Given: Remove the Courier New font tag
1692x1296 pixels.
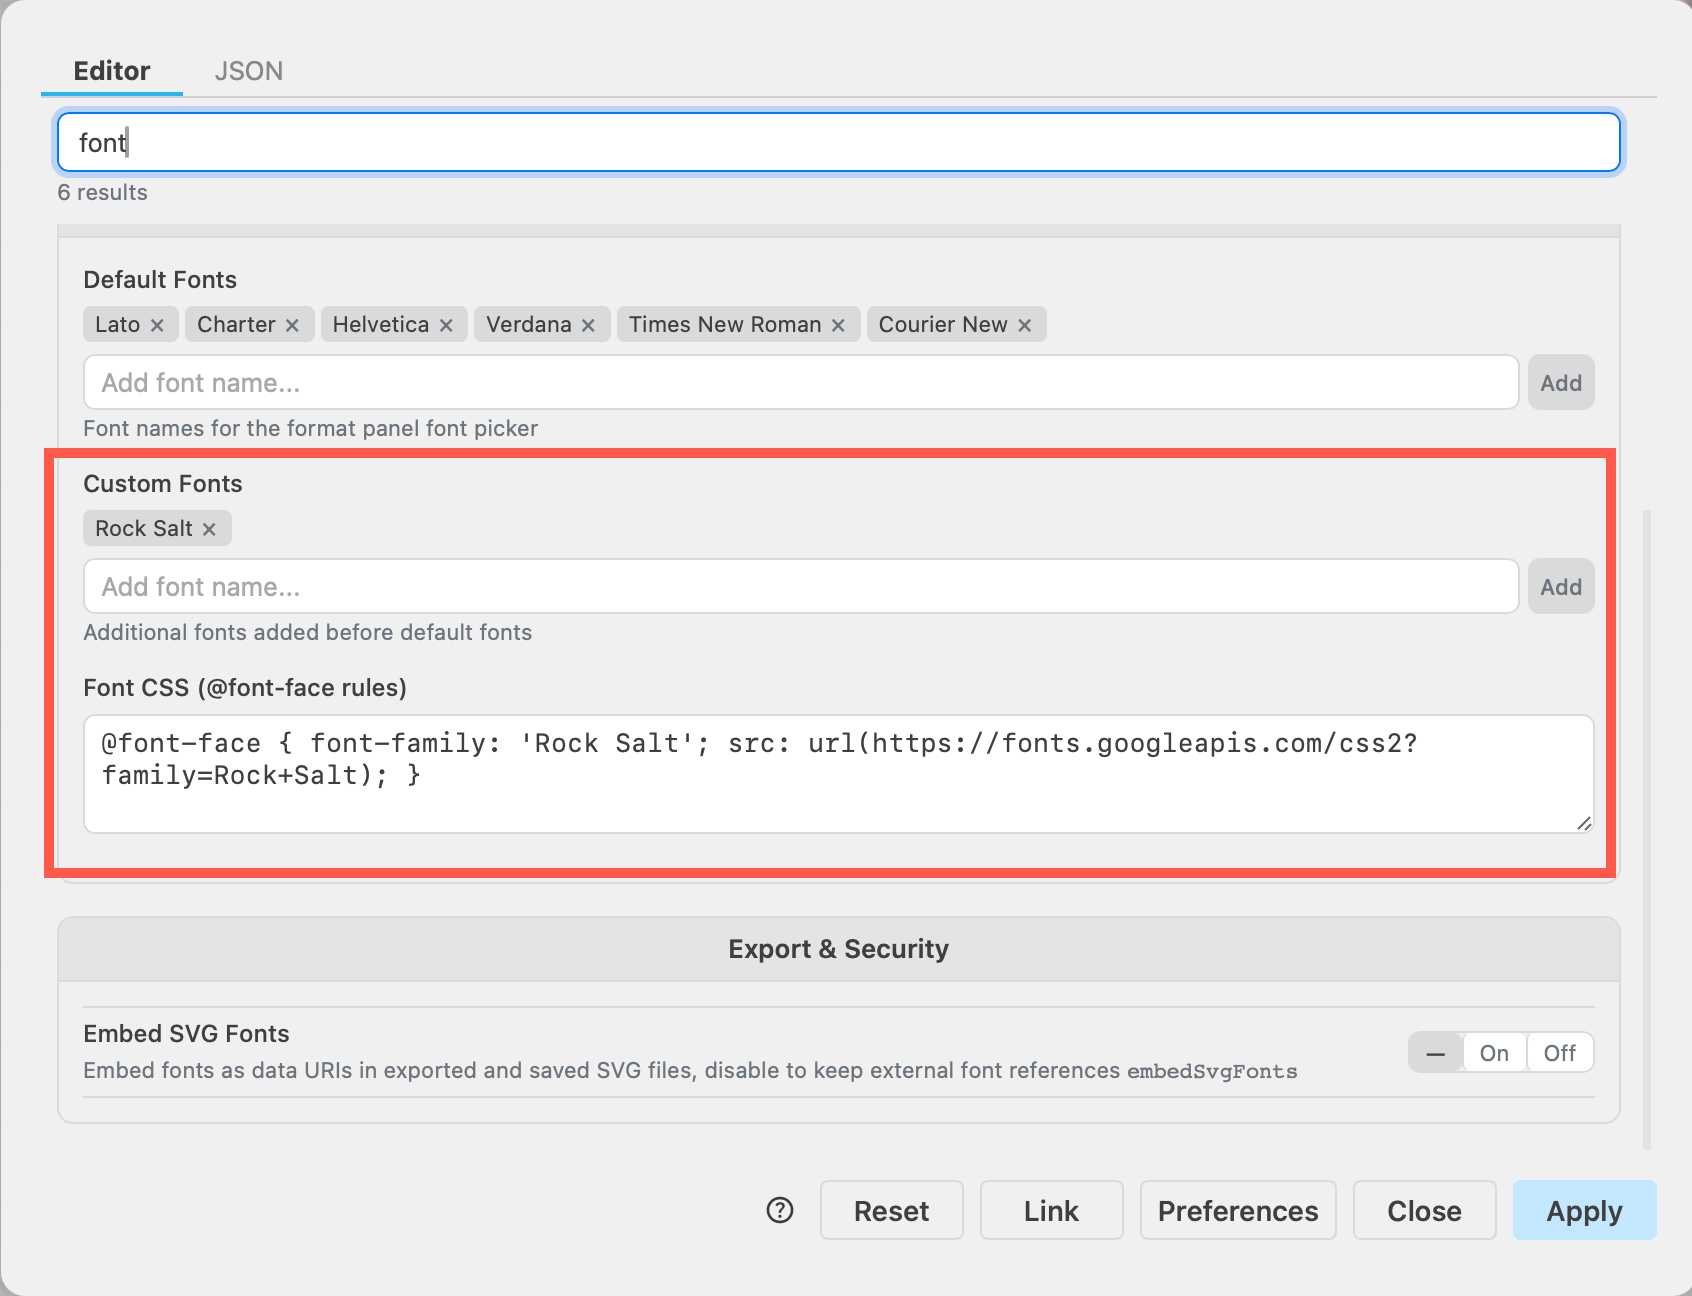Looking at the screenshot, I should pos(1024,325).
